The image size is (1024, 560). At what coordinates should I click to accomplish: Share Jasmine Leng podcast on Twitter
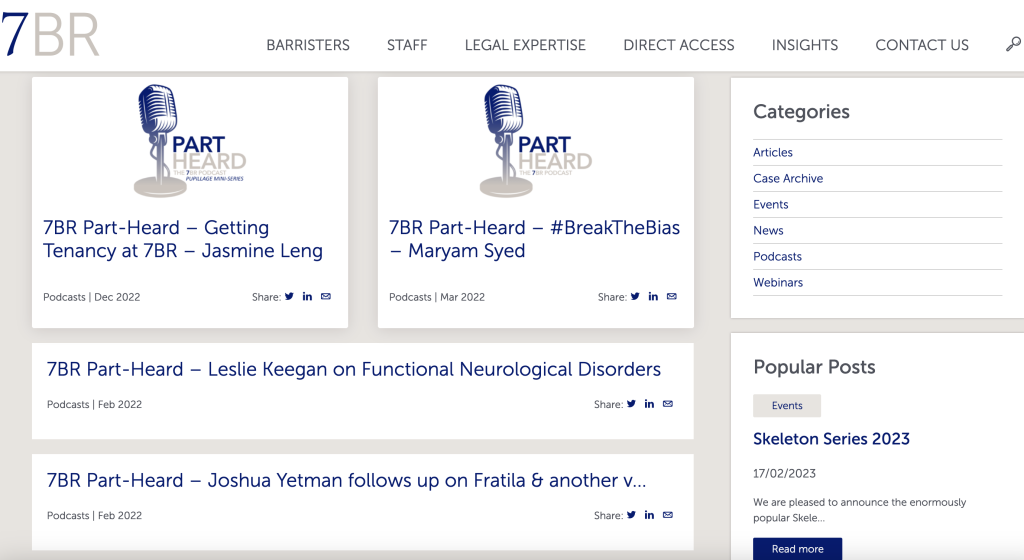tap(290, 296)
